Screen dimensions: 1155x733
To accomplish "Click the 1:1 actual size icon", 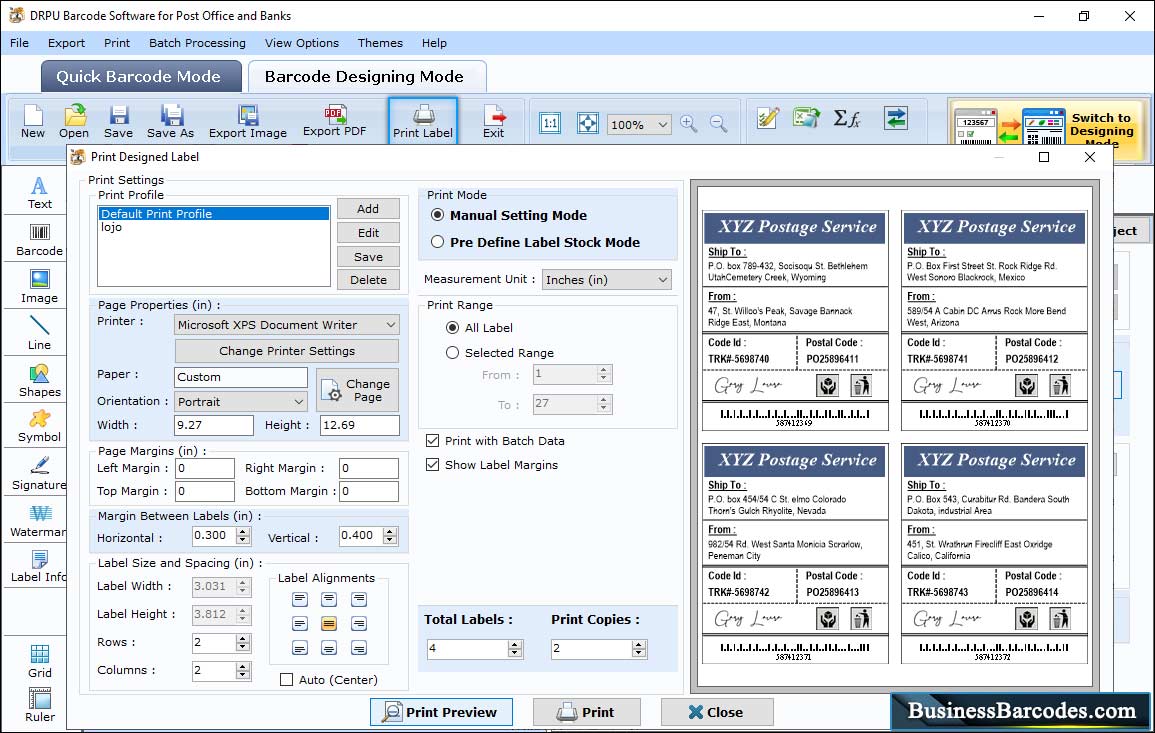I will click(x=550, y=123).
